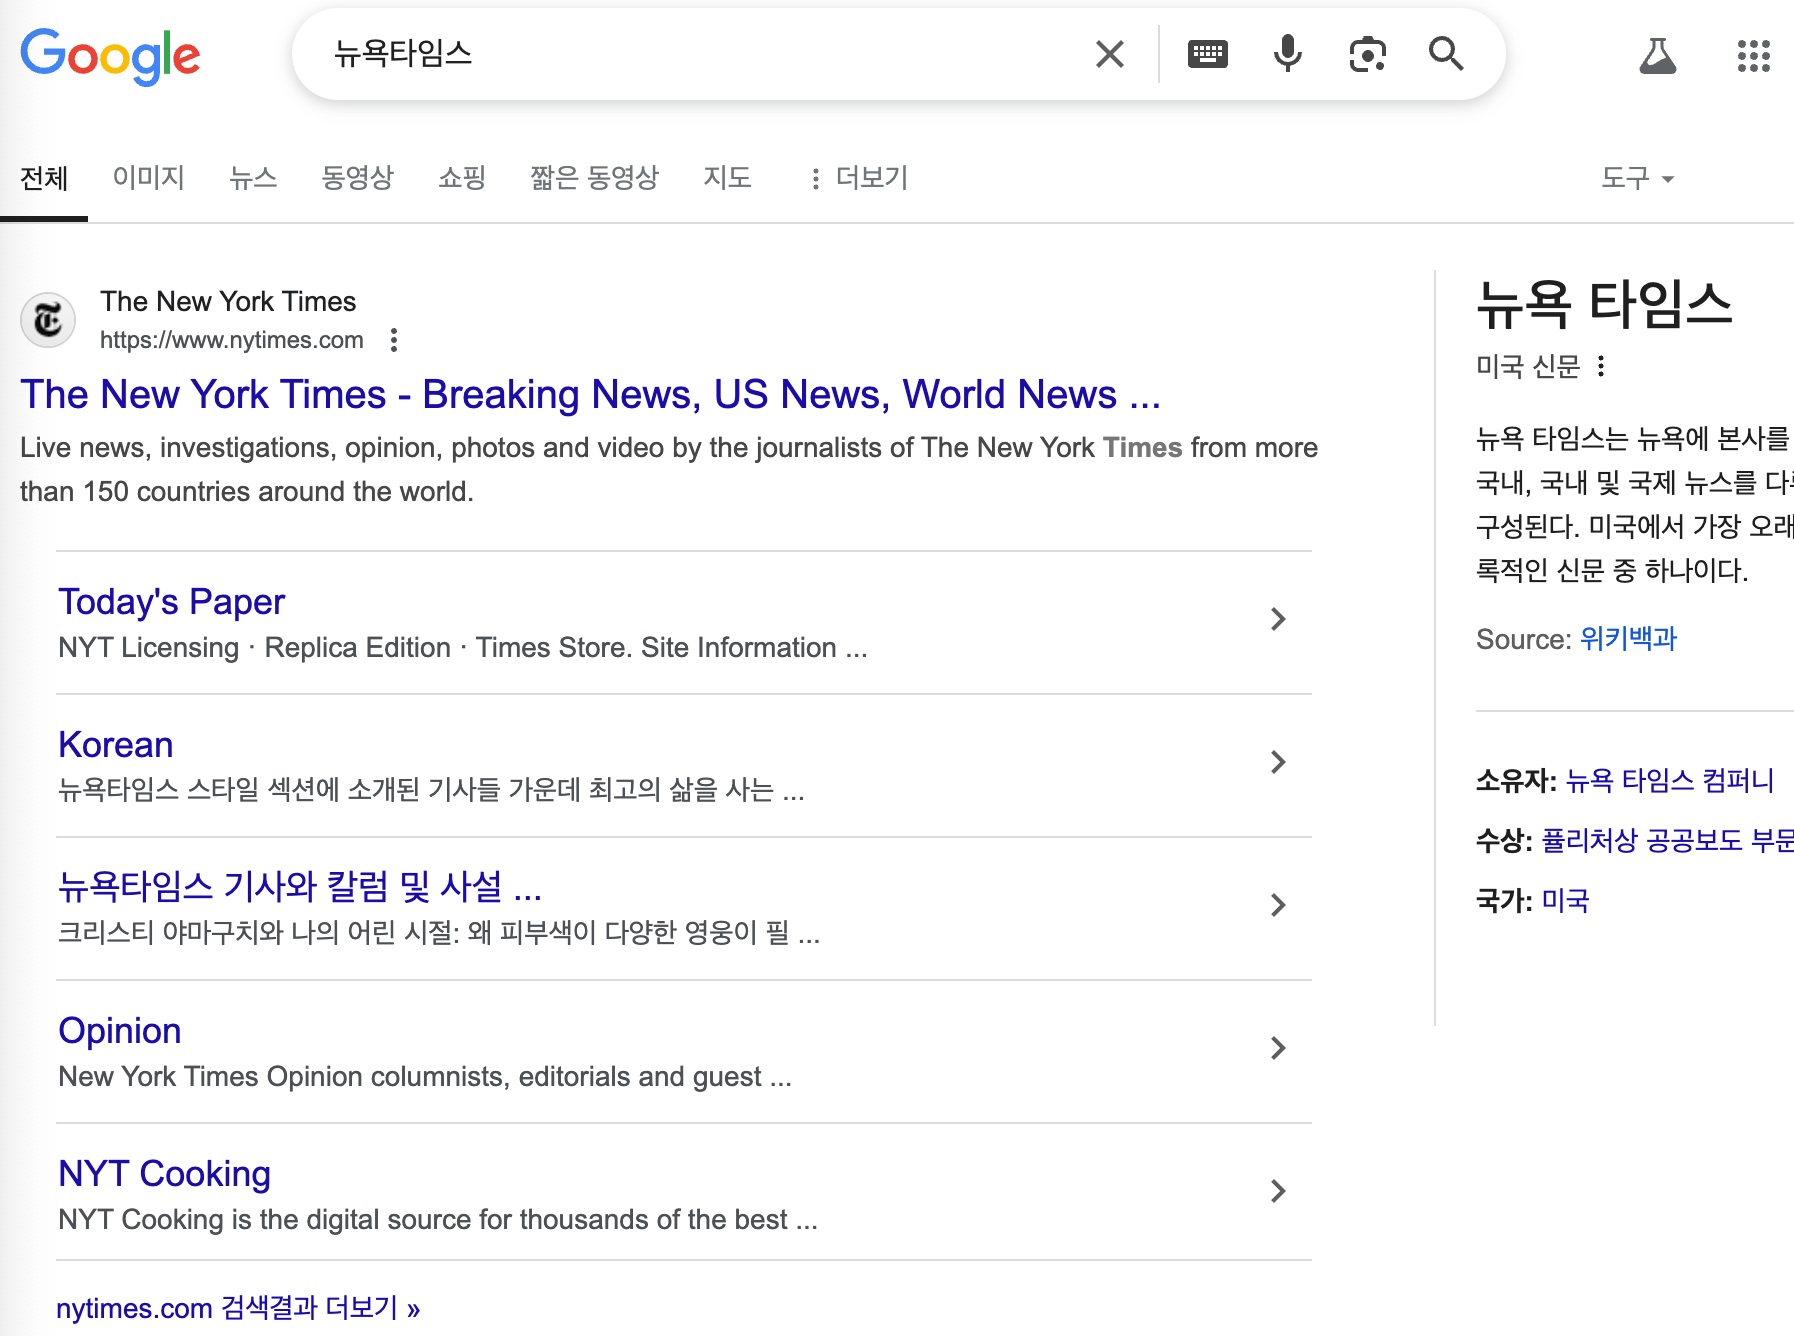Open the Opinion sitelink
The image size is (1794, 1336).
(120, 1031)
